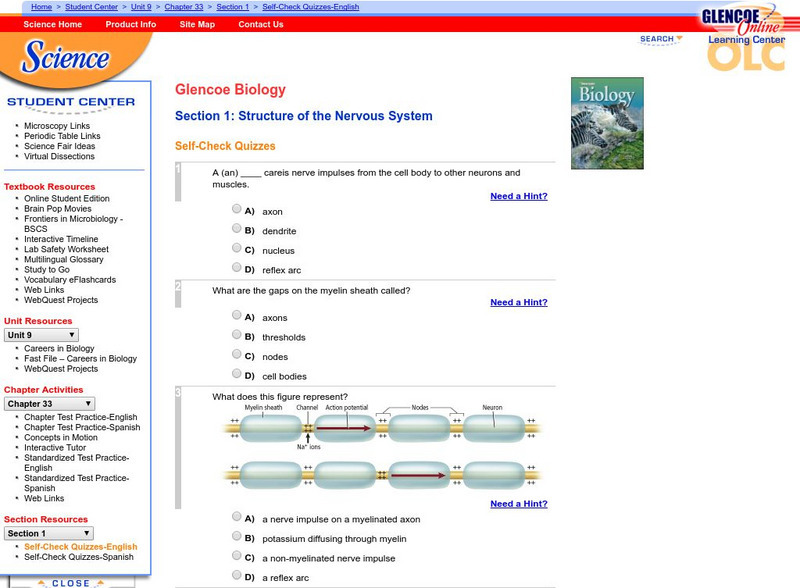Viewport: 800px width, 588px height.
Task: Click Need a Hint? for question 3
Action: [x=519, y=504]
